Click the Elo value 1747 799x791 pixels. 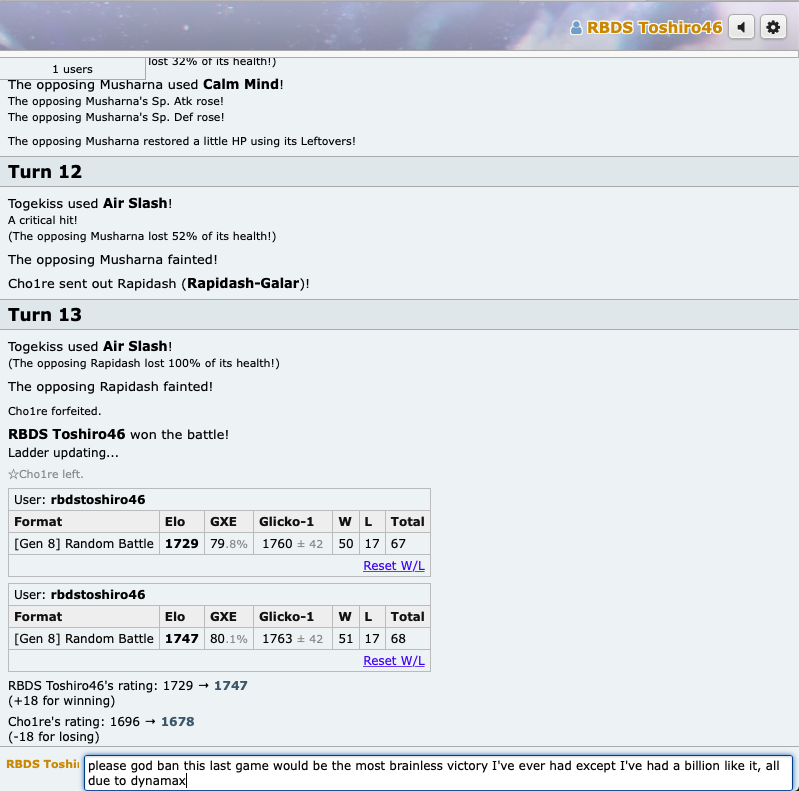pyautogui.click(x=181, y=639)
